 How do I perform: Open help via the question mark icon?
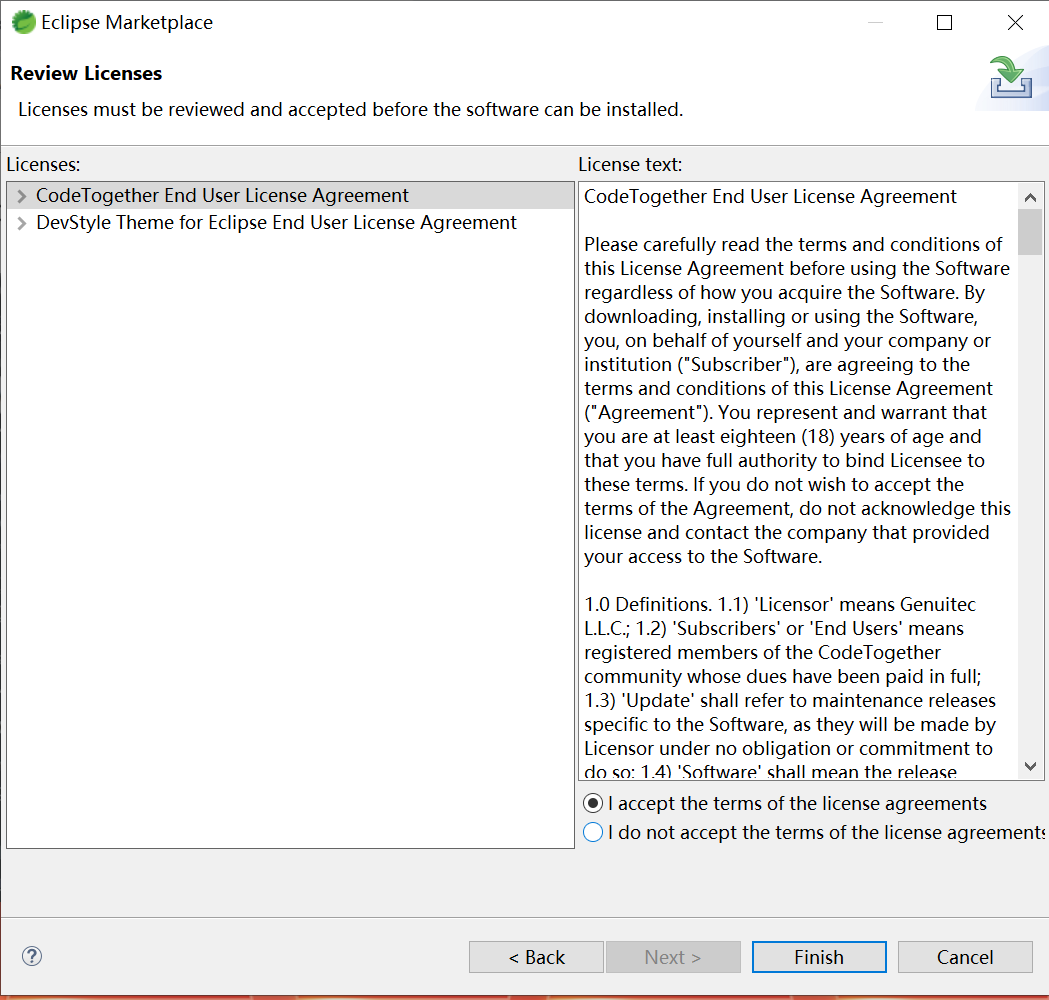coord(32,956)
